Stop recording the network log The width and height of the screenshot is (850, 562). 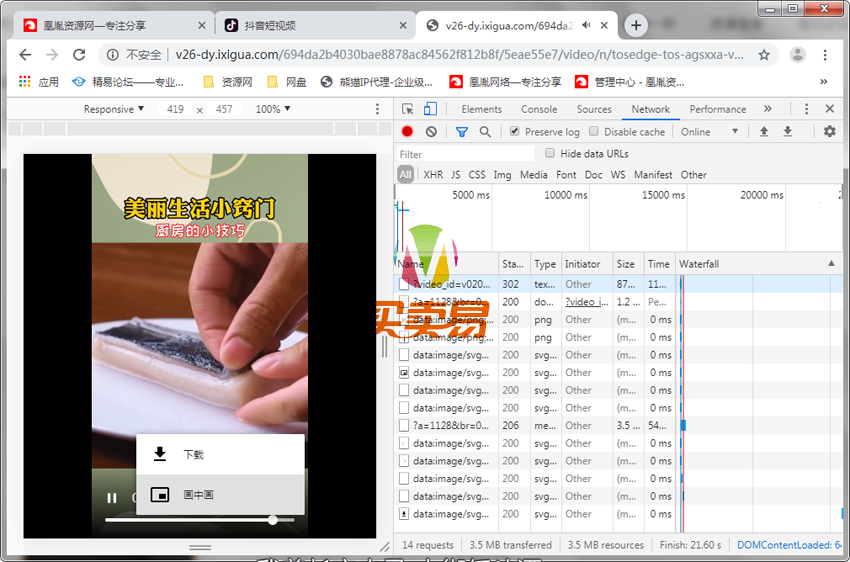[407, 132]
